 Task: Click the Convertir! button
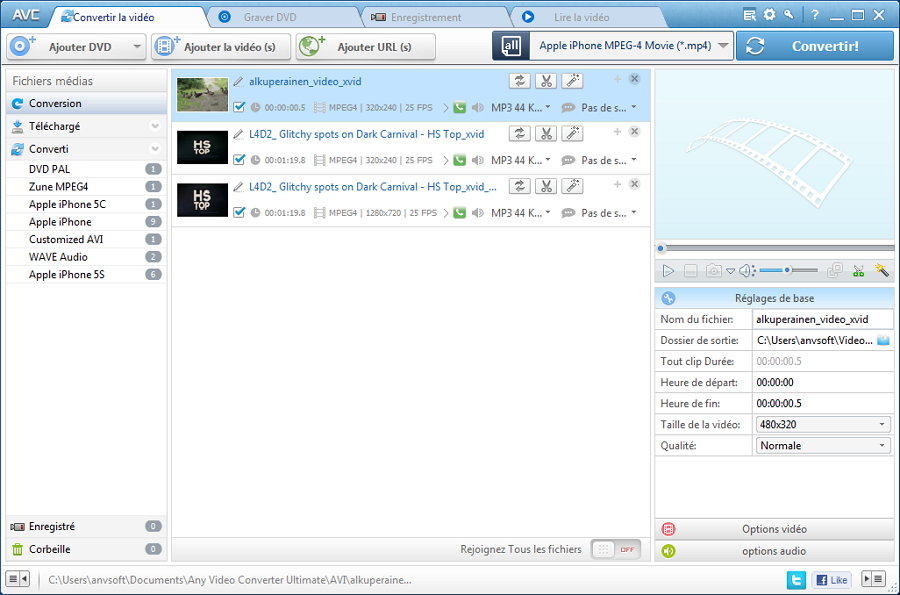point(814,46)
